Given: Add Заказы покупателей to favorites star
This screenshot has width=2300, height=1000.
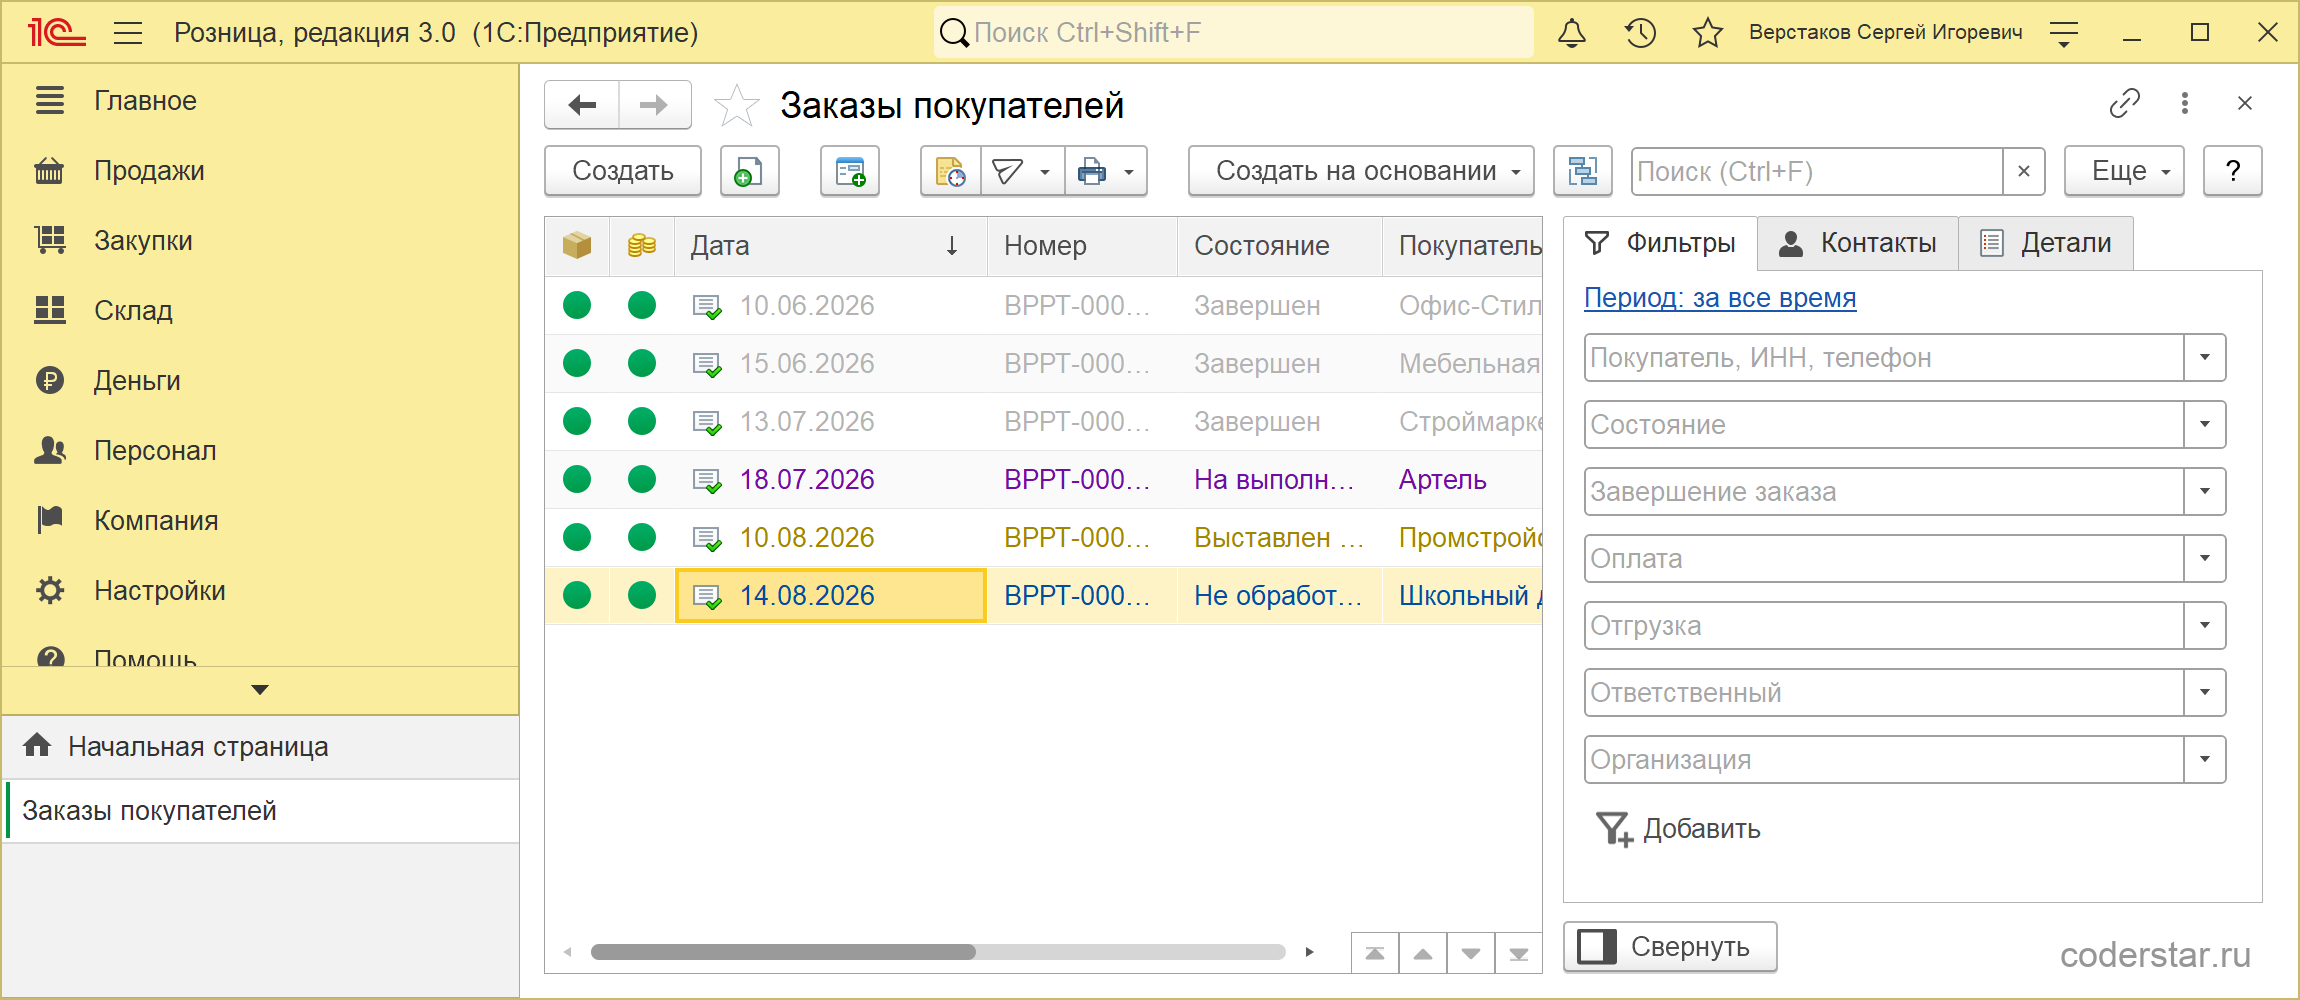Looking at the screenshot, I should (737, 105).
